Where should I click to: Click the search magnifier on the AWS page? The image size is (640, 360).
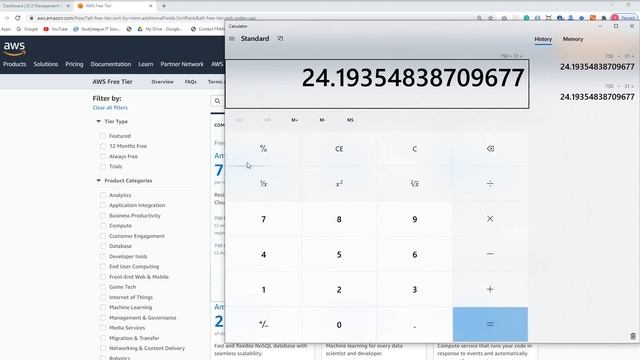pyautogui.click(x=218, y=101)
